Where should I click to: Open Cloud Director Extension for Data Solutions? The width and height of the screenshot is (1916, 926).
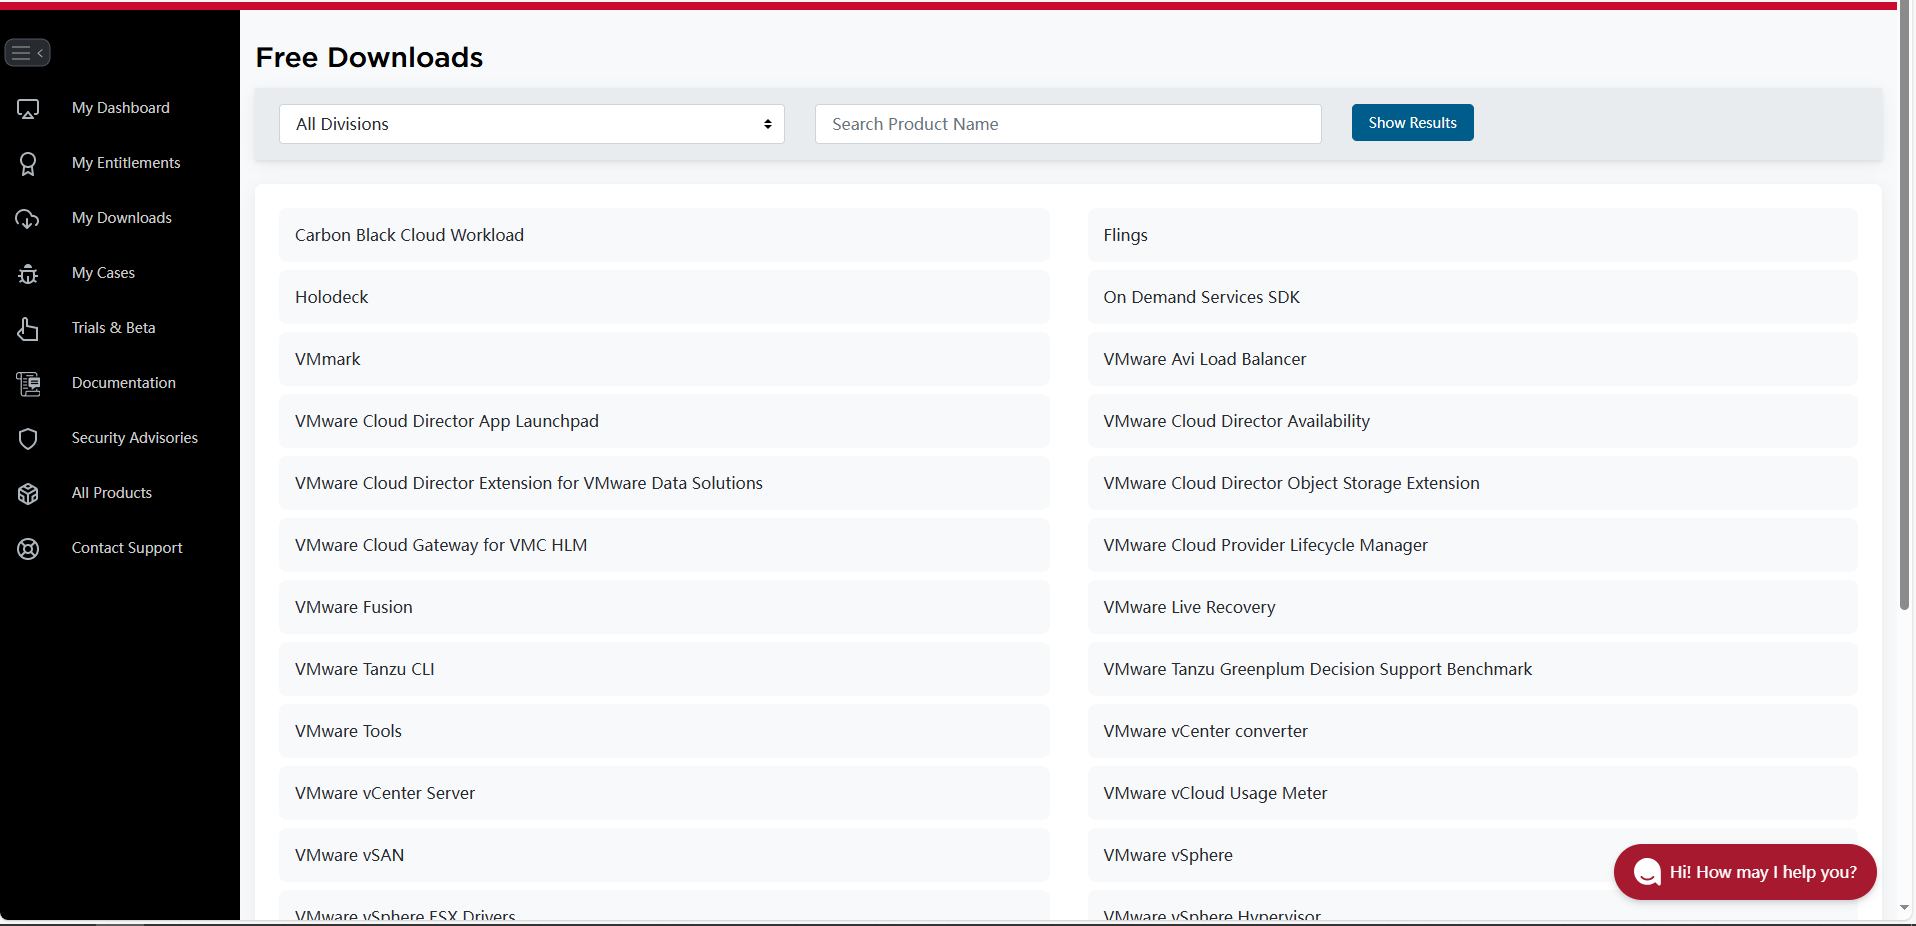(664, 483)
